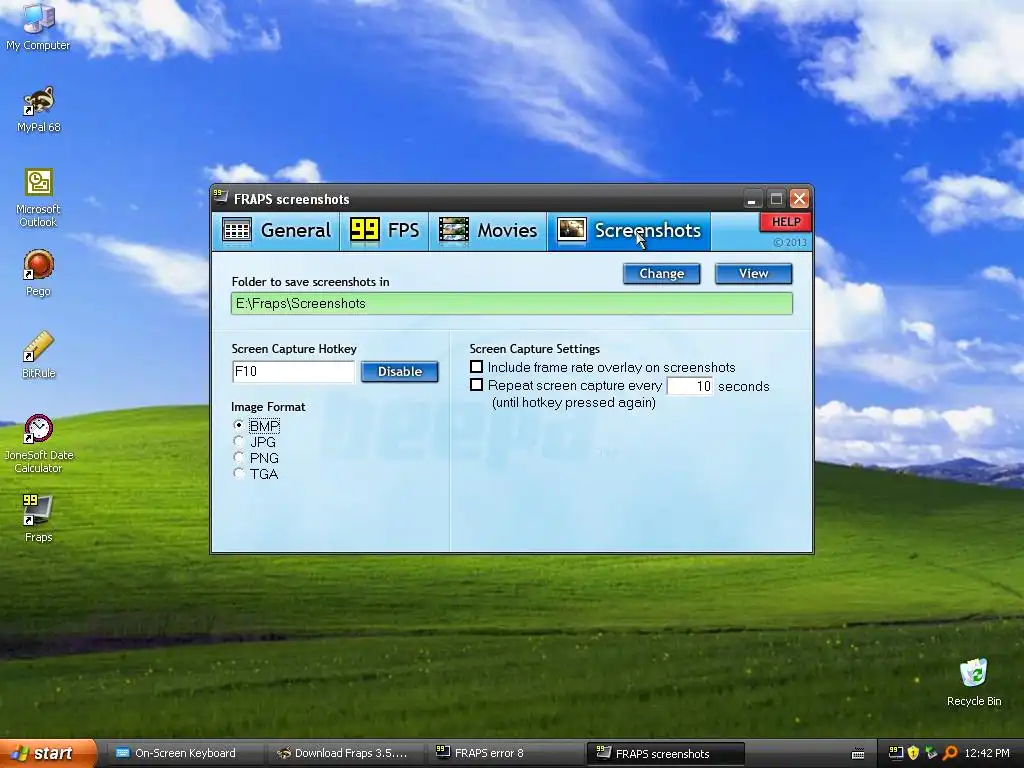Select the JPG image format

(238, 441)
